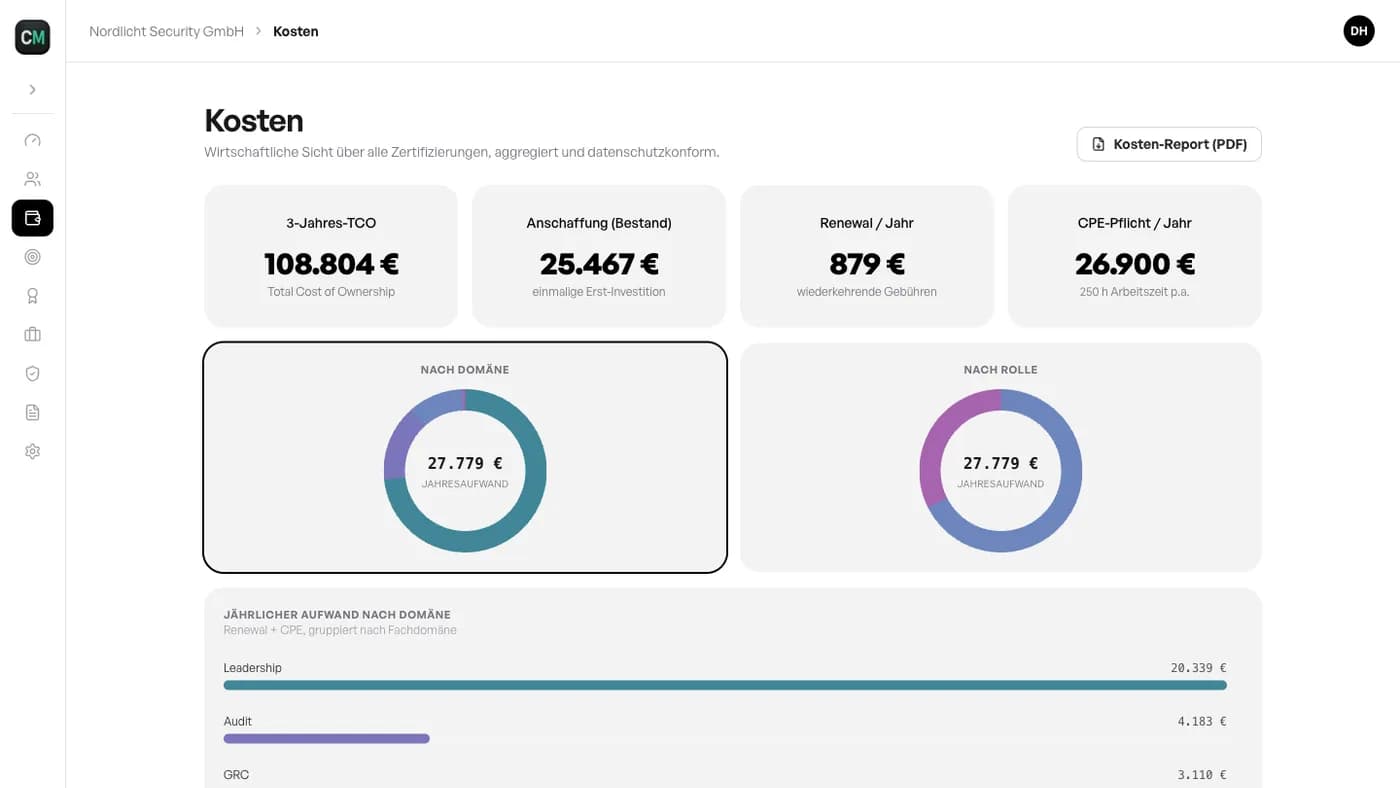This screenshot has width=1400, height=788.
Task: Open the document icon in sidebar
Action: tap(32, 412)
